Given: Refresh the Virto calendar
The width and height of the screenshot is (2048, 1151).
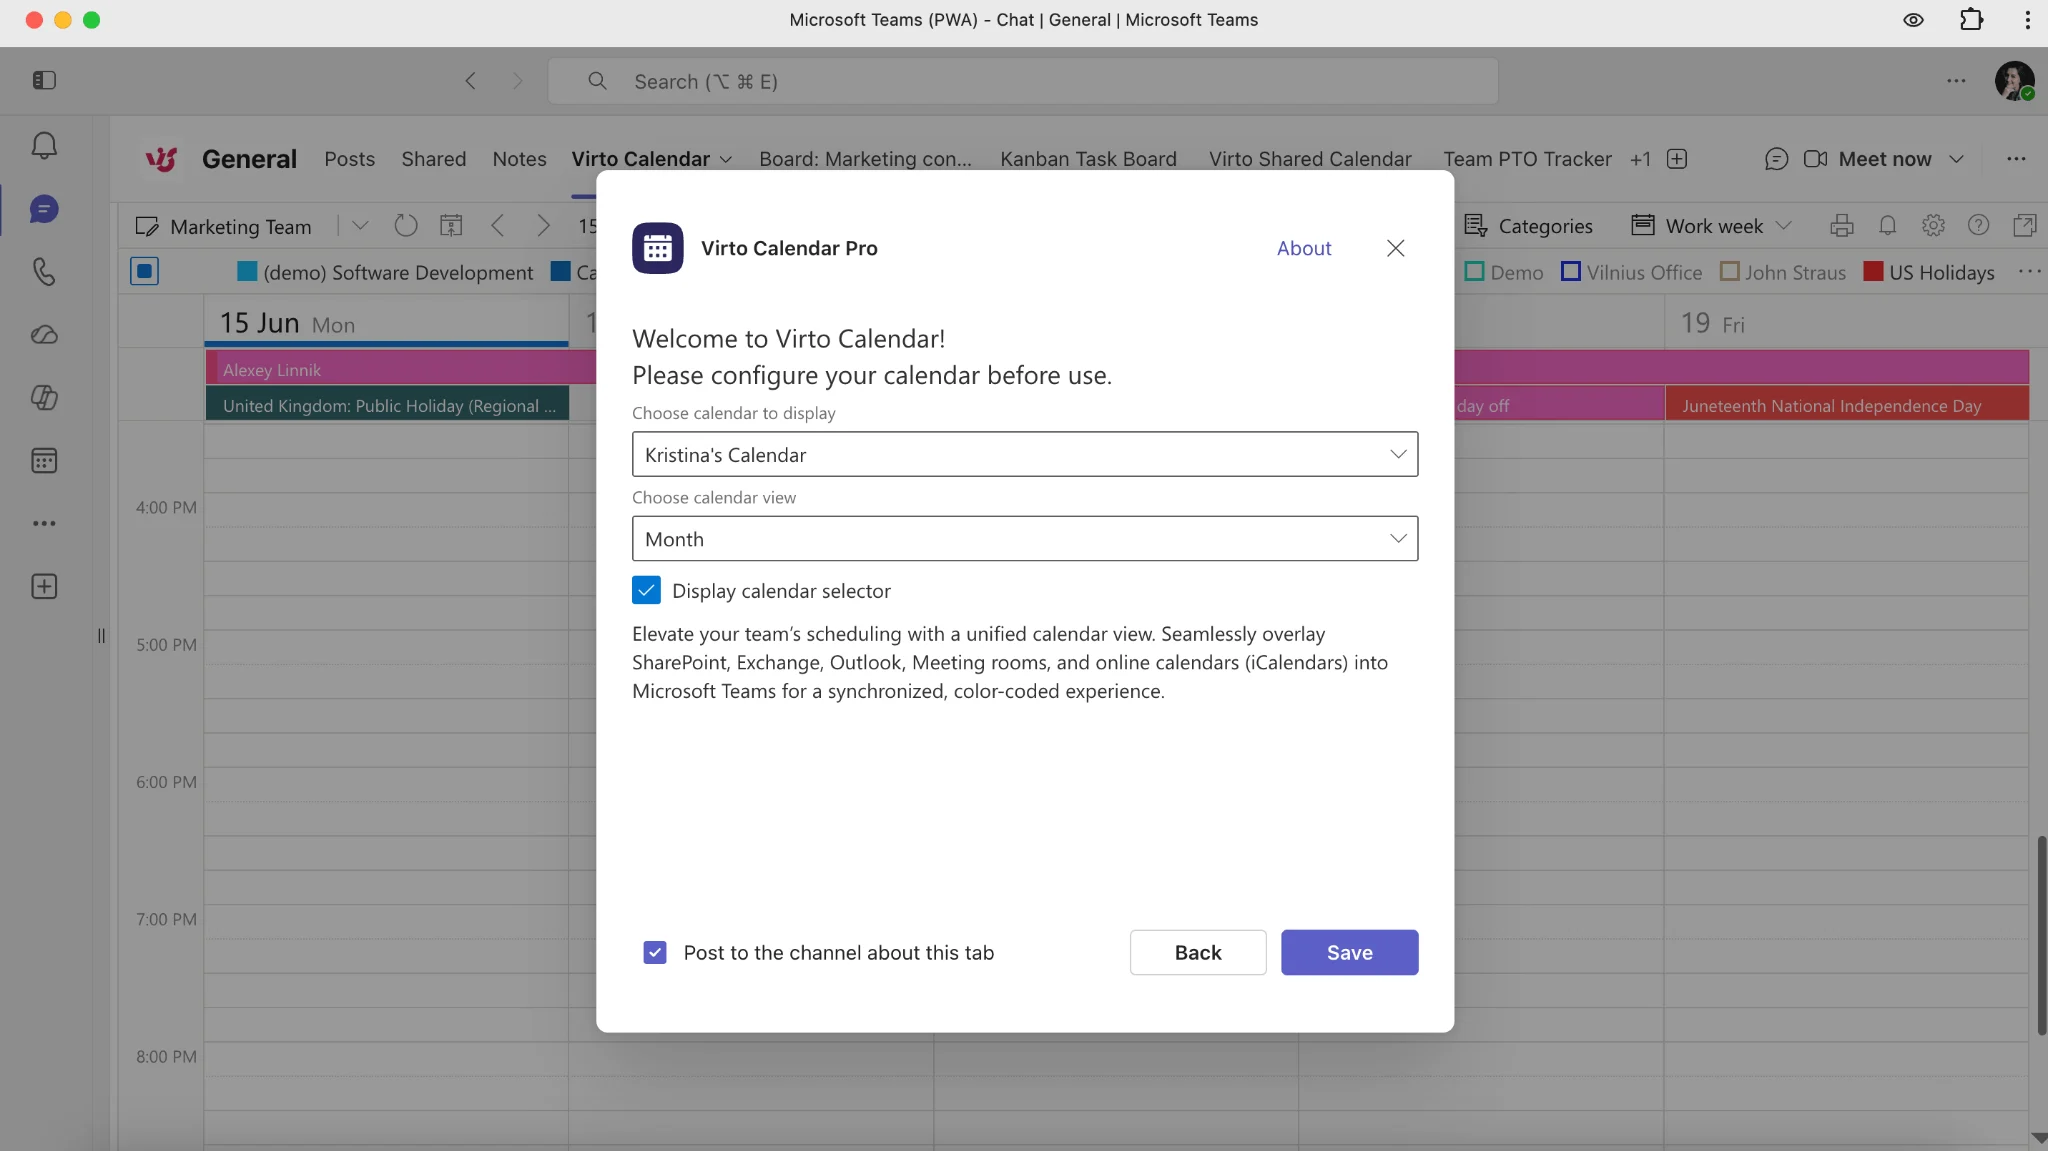Looking at the screenshot, I should [x=406, y=226].
